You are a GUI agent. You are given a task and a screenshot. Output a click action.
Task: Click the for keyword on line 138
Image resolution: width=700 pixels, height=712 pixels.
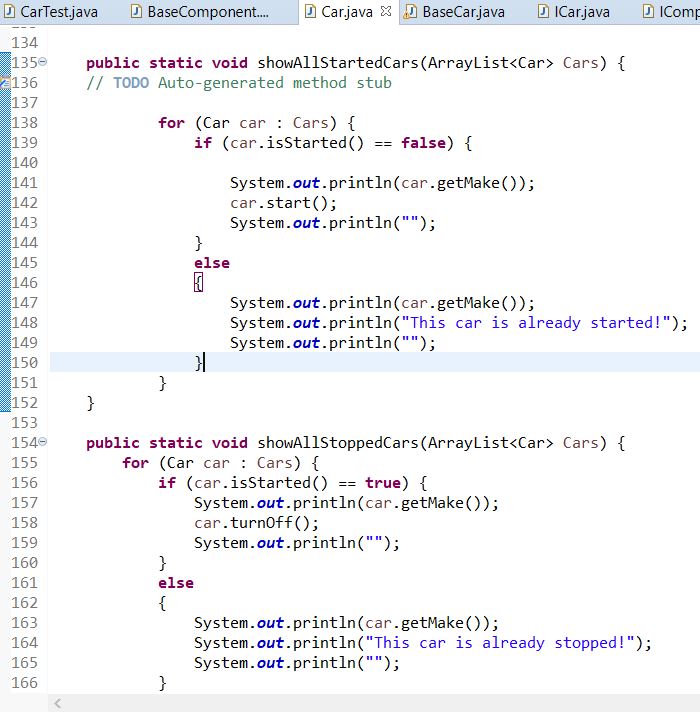click(x=172, y=123)
